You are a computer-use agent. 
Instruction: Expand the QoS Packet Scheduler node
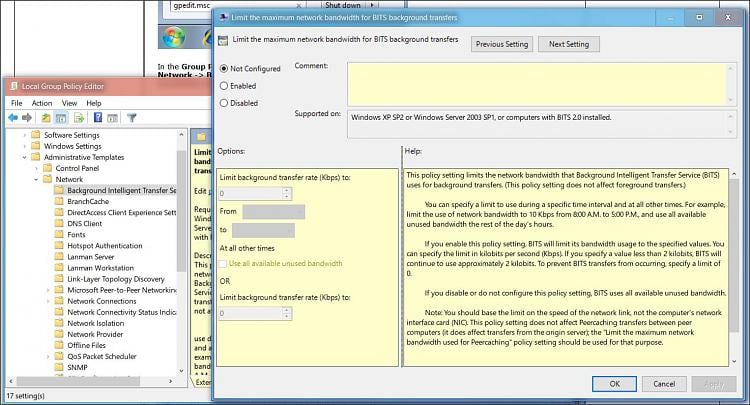tap(48, 356)
